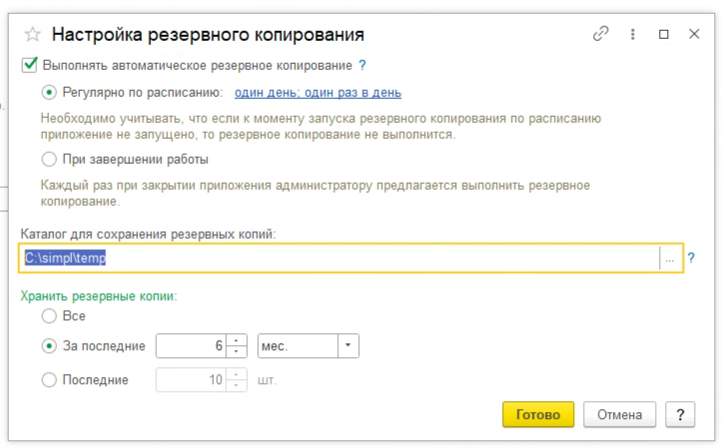Browse for folder using ellipsis button

[670, 258]
